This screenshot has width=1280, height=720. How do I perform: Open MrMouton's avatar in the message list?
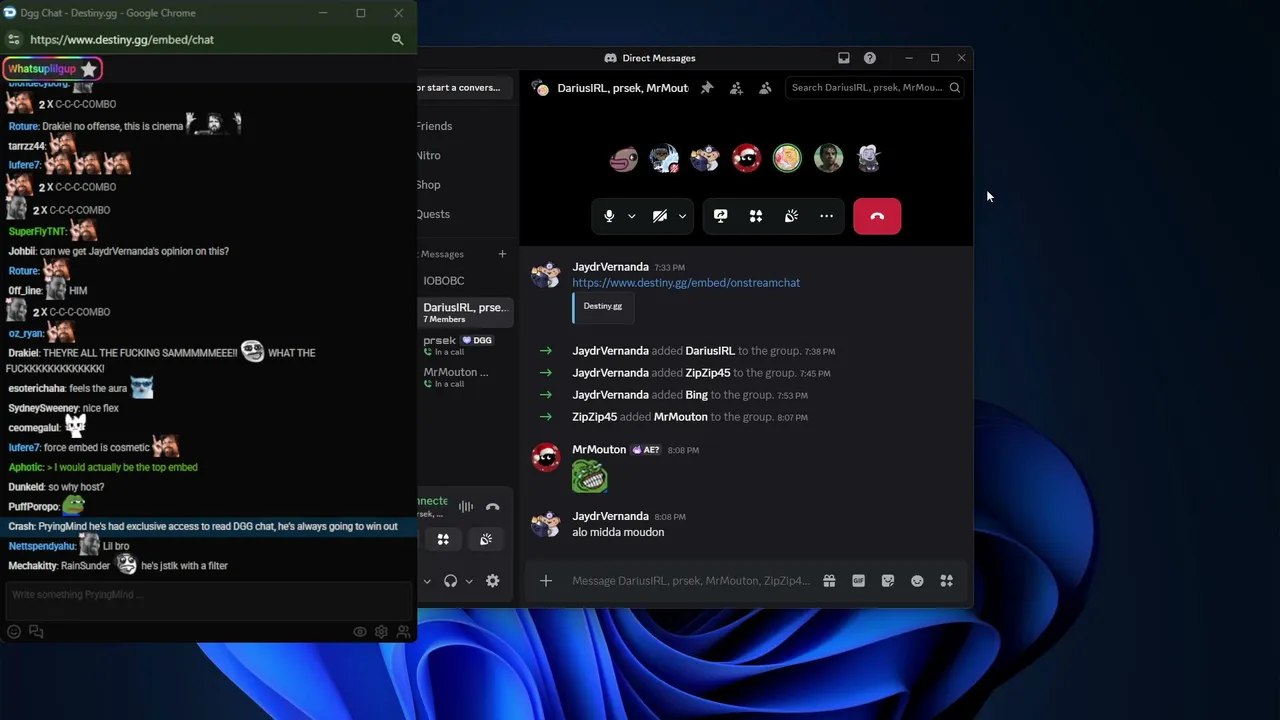[546, 458]
